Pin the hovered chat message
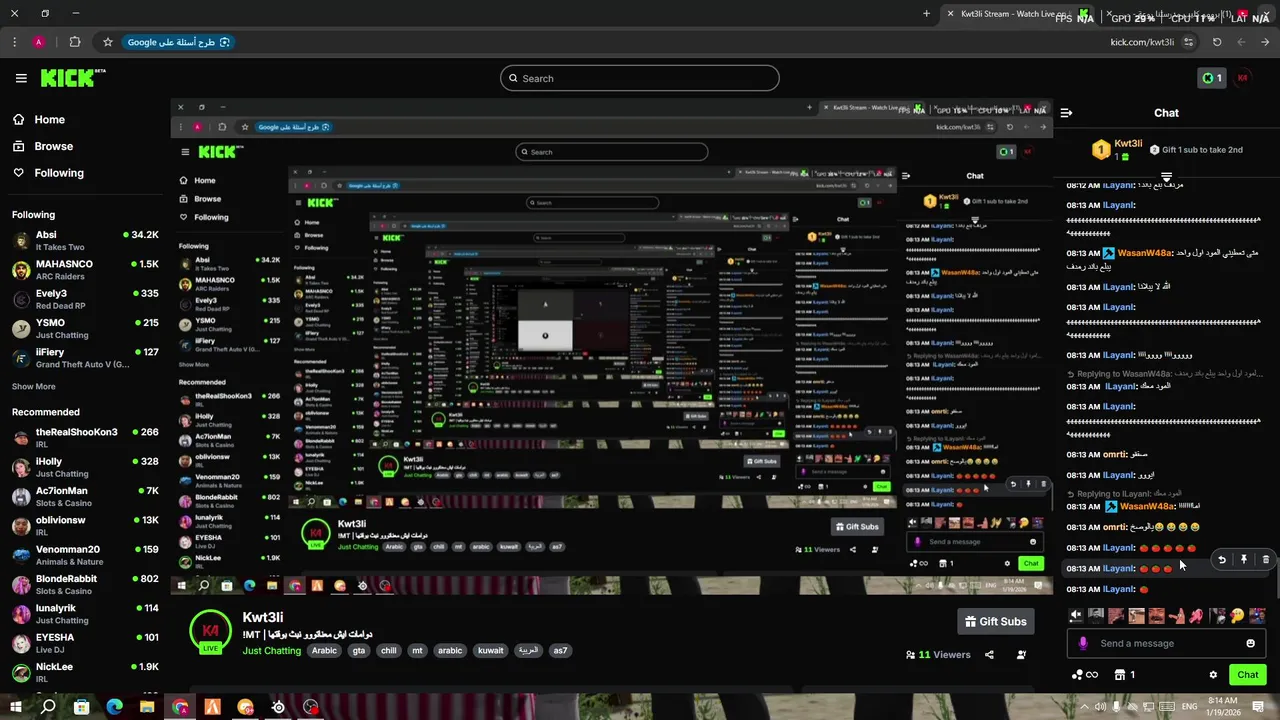Image resolution: width=1280 pixels, height=720 pixels. click(x=1244, y=560)
